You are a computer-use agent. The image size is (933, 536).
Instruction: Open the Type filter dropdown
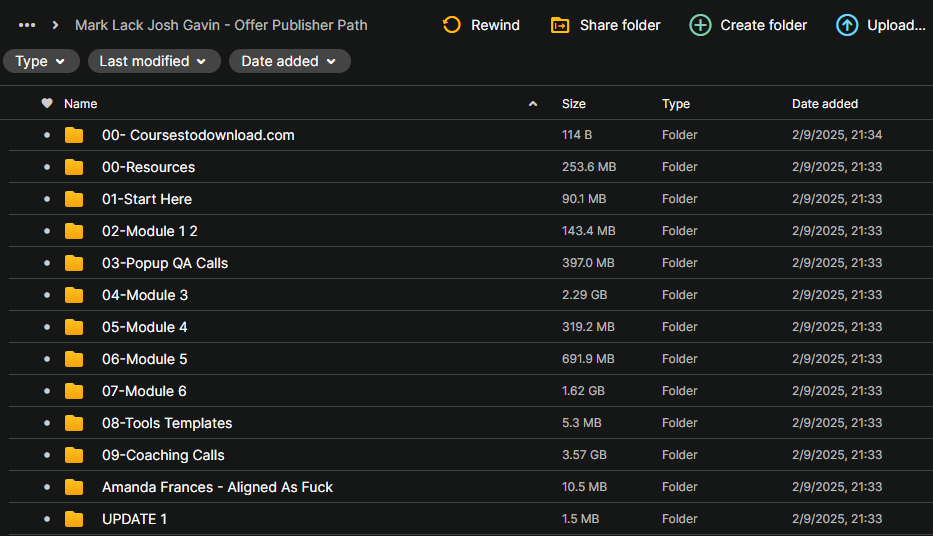coord(41,61)
